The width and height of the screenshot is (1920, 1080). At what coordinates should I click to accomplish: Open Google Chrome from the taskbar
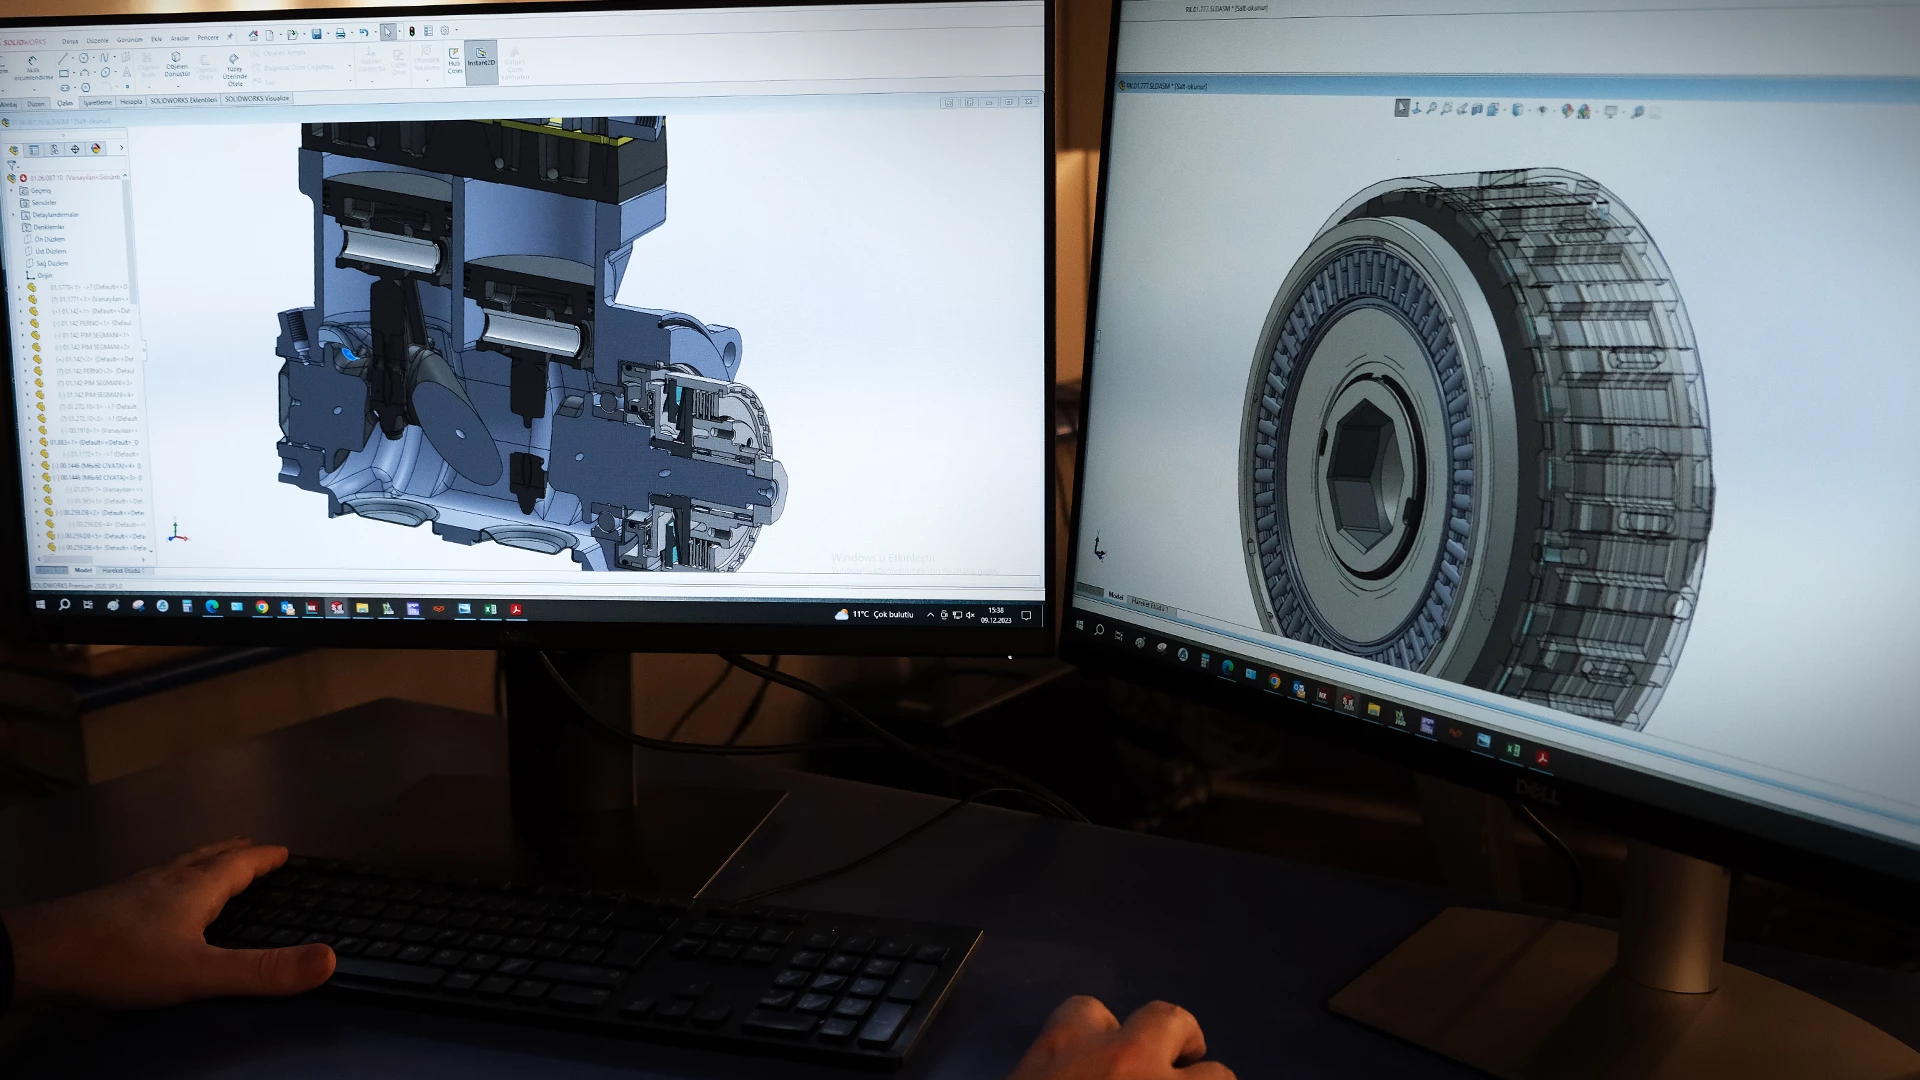(262, 607)
